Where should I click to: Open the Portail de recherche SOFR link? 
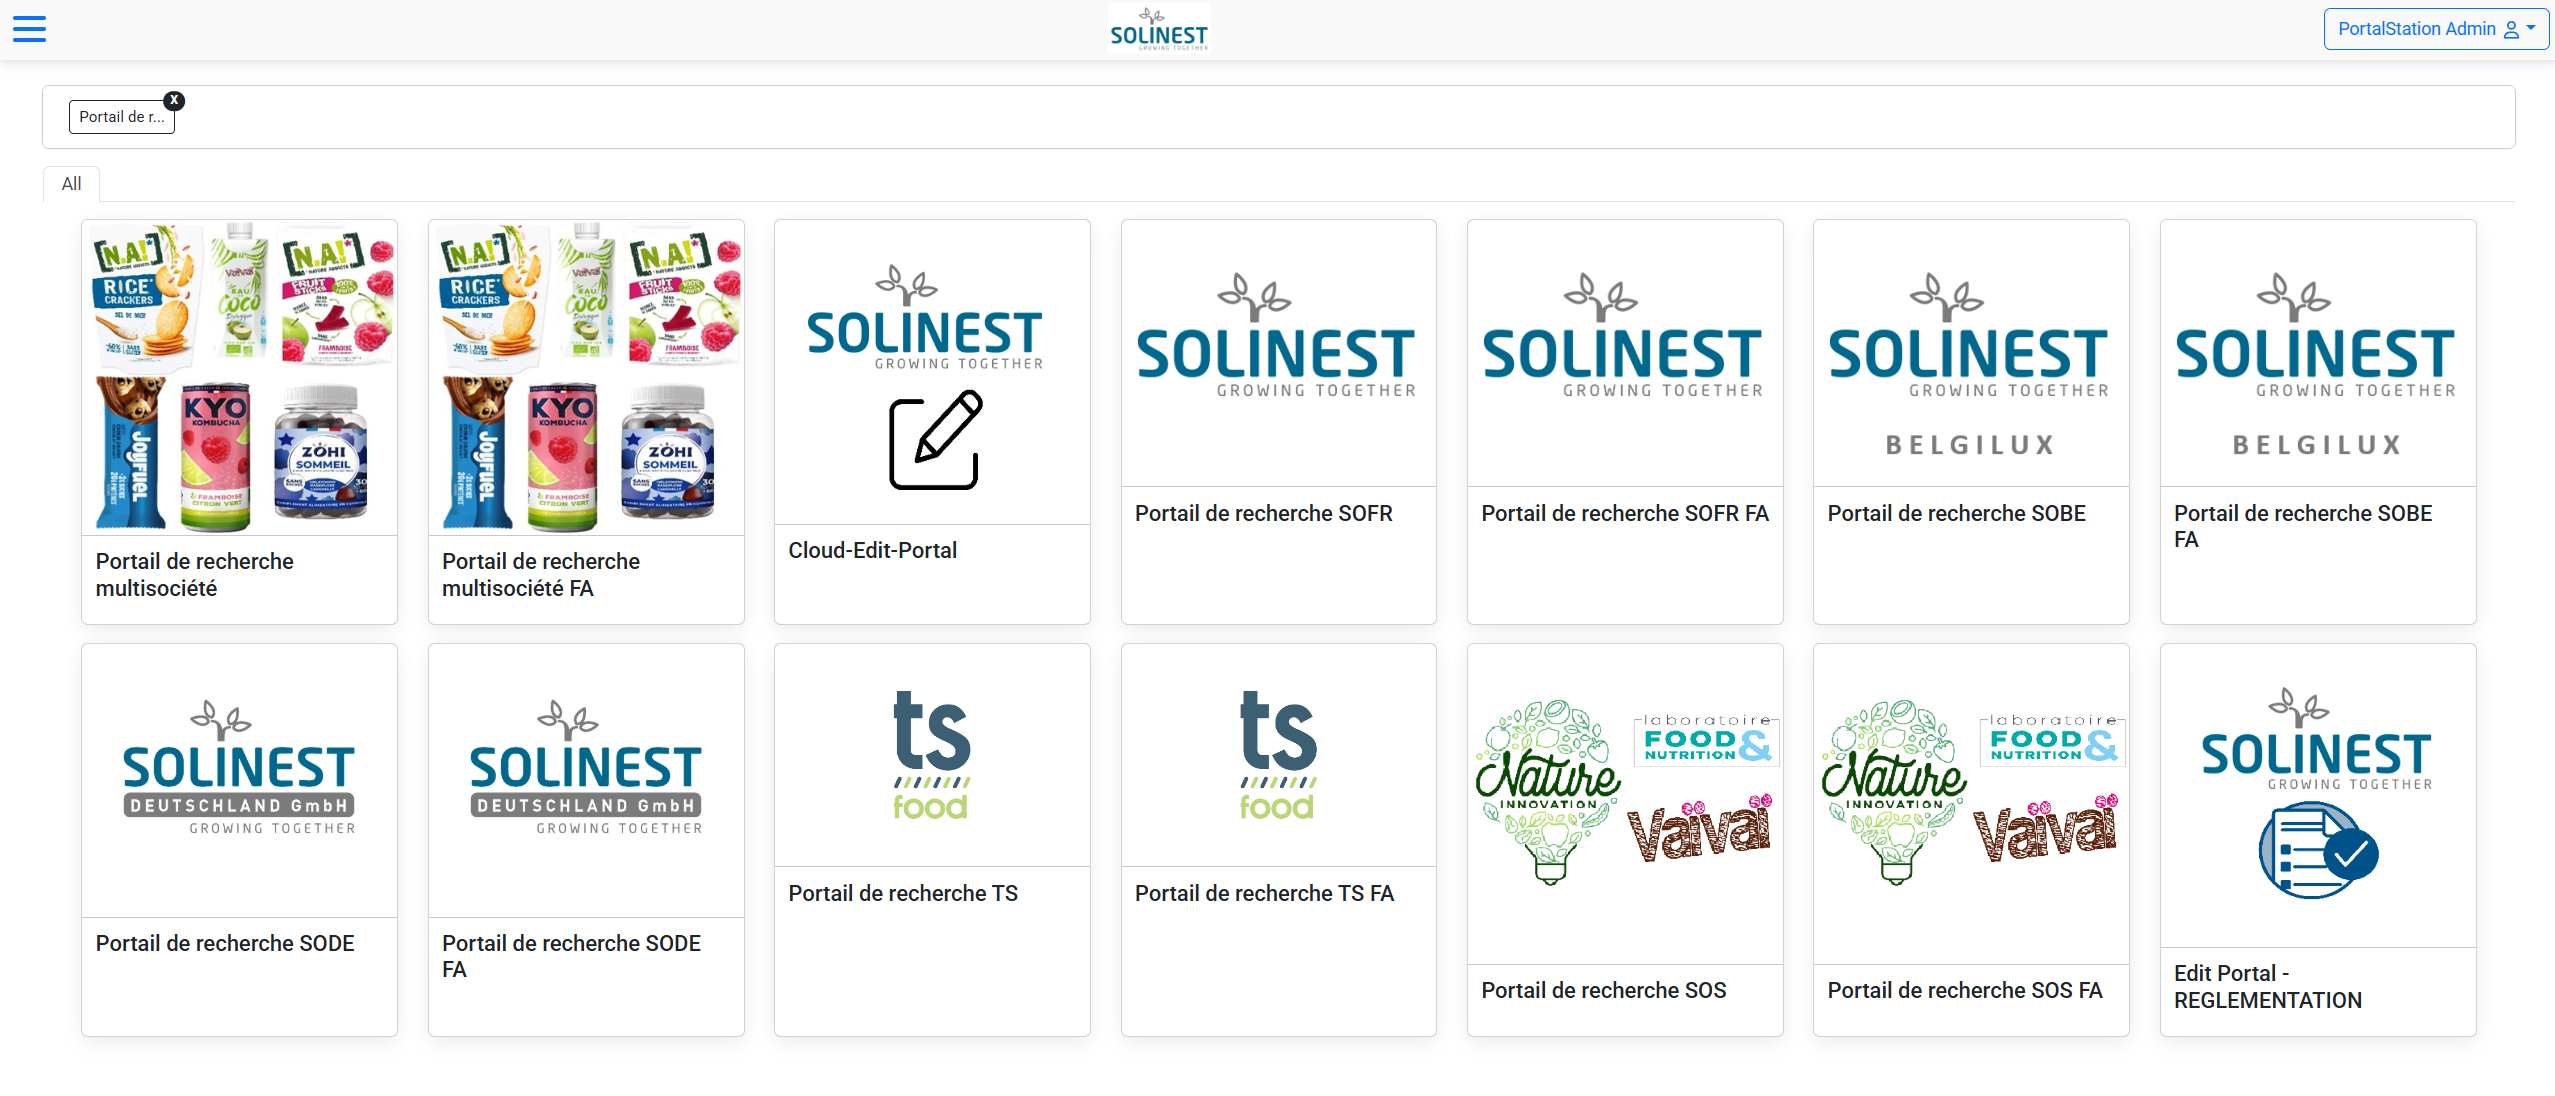click(x=1263, y=513)
